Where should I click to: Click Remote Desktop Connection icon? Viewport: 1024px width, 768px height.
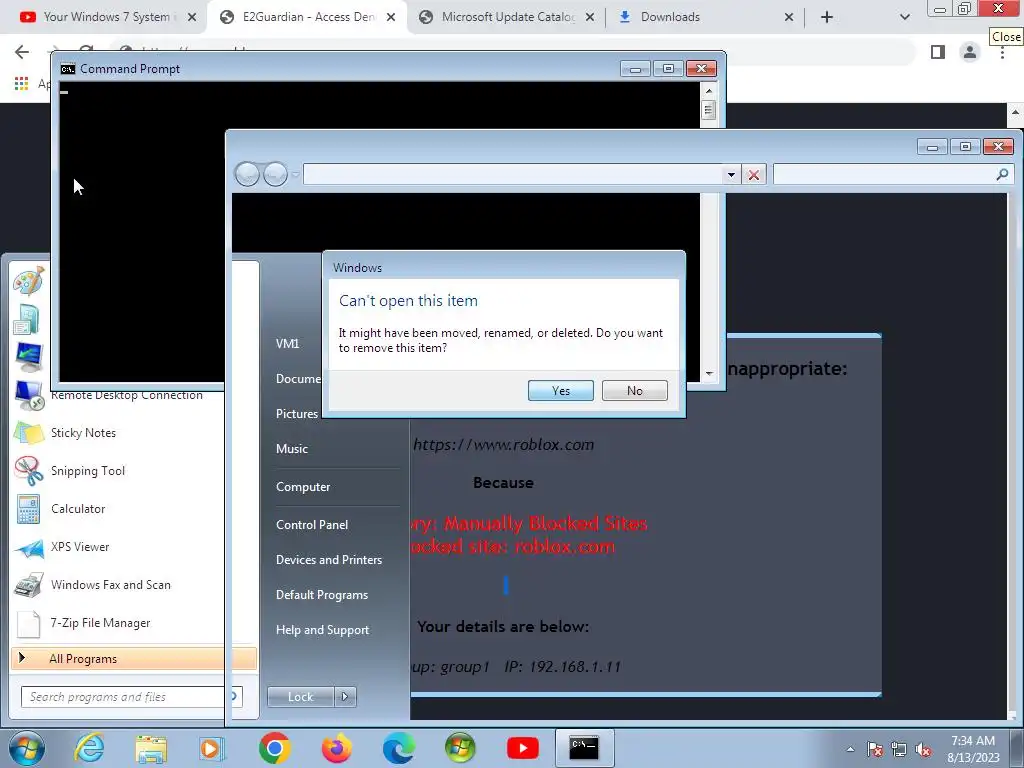point(29,394)
